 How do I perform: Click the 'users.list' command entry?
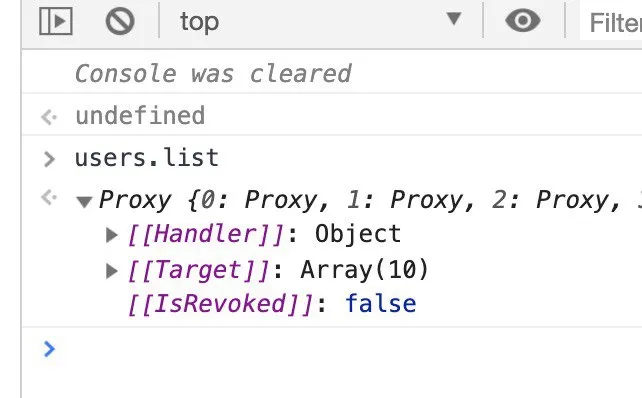147,158
